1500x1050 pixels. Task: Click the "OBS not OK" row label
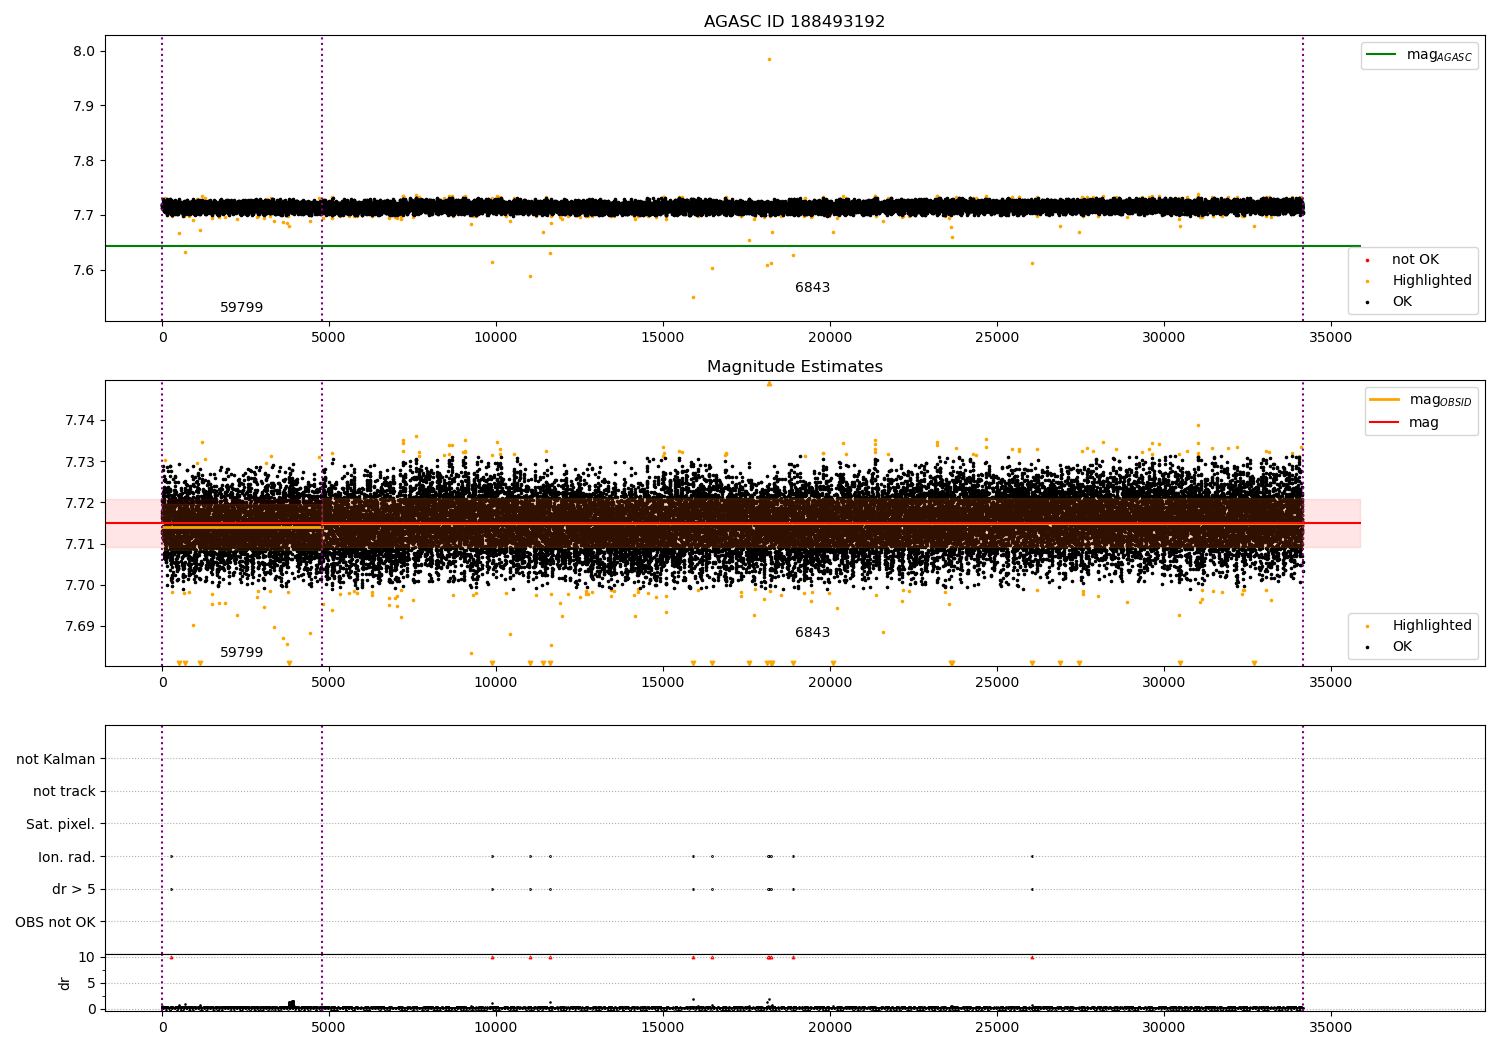[x=55, y=922]
